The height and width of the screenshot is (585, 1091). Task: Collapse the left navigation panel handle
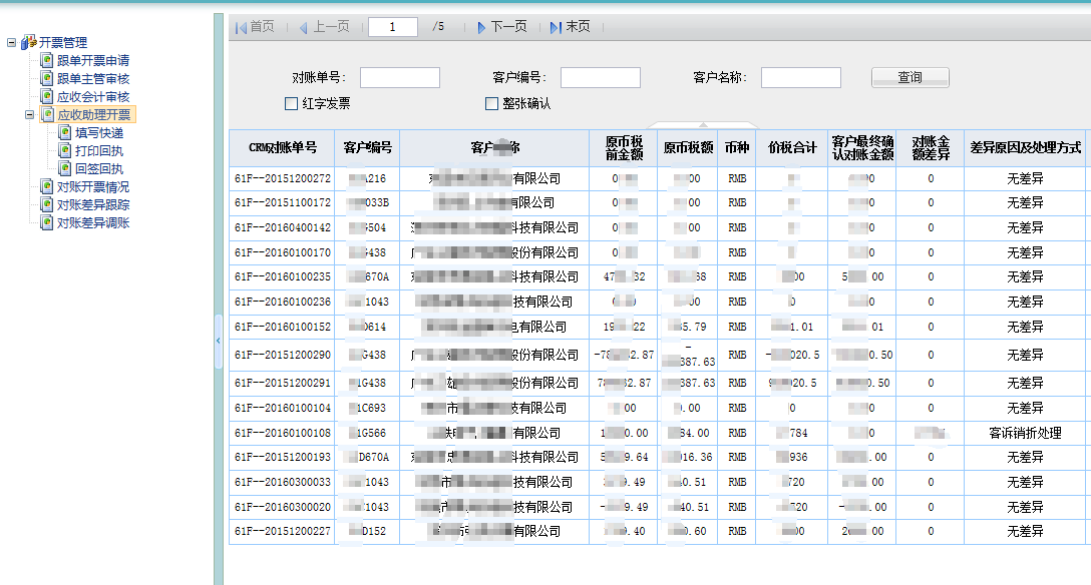pos(218,341)
